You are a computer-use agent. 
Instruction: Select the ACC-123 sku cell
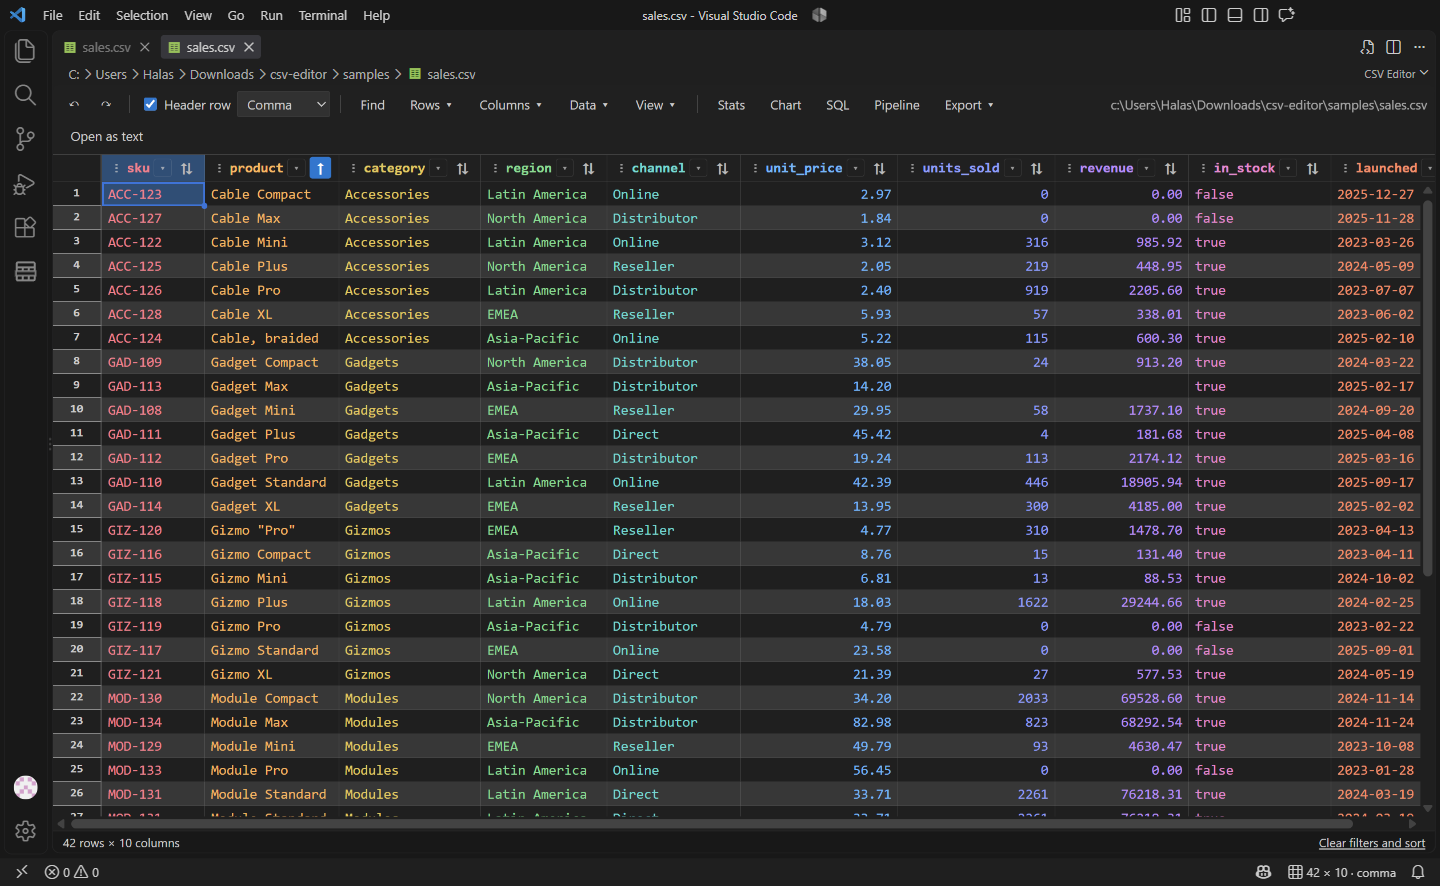pyautogui.click(x=153, y=194)
